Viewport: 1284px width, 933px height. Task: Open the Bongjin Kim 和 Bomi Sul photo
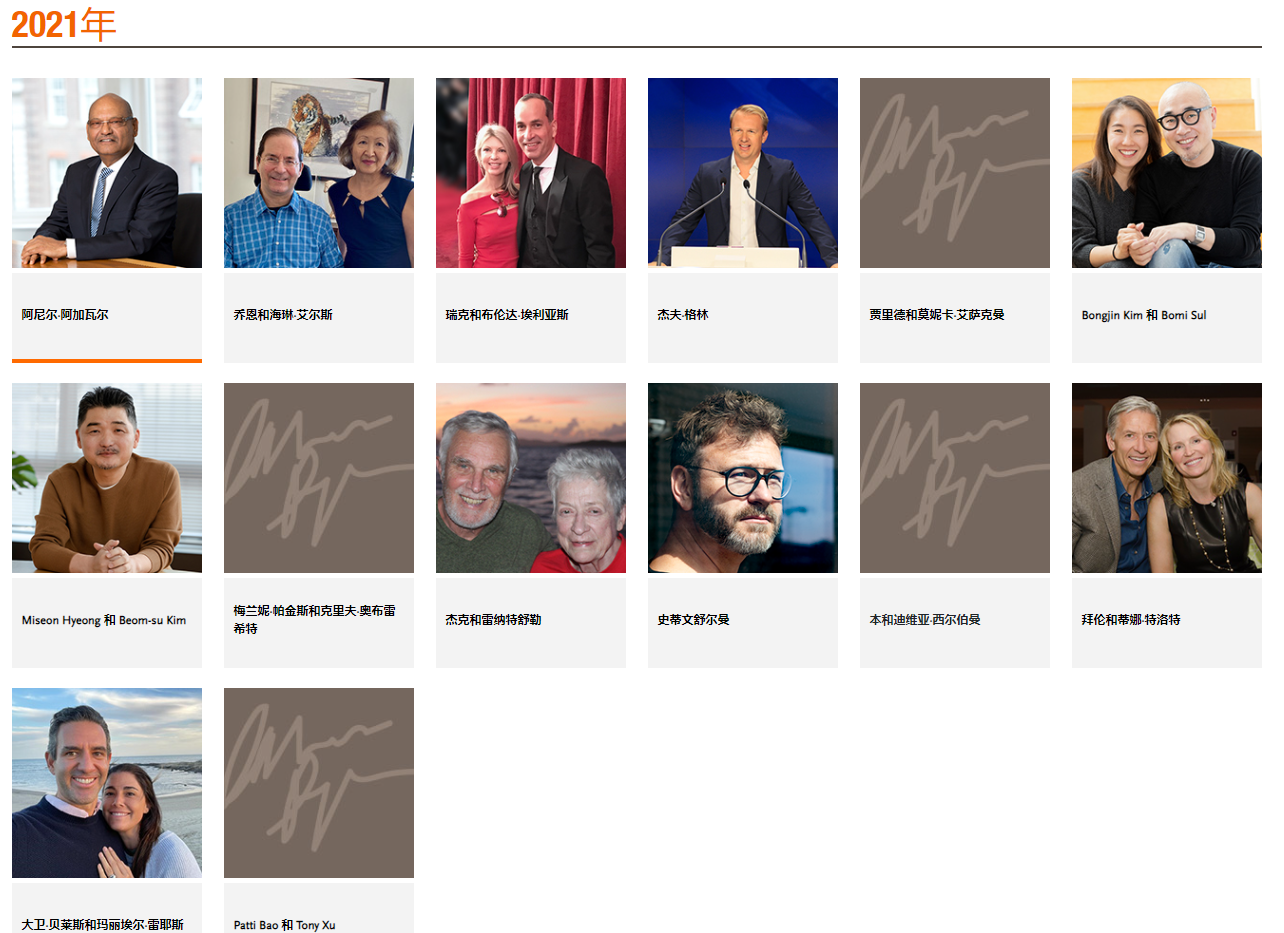point(1167,173)
